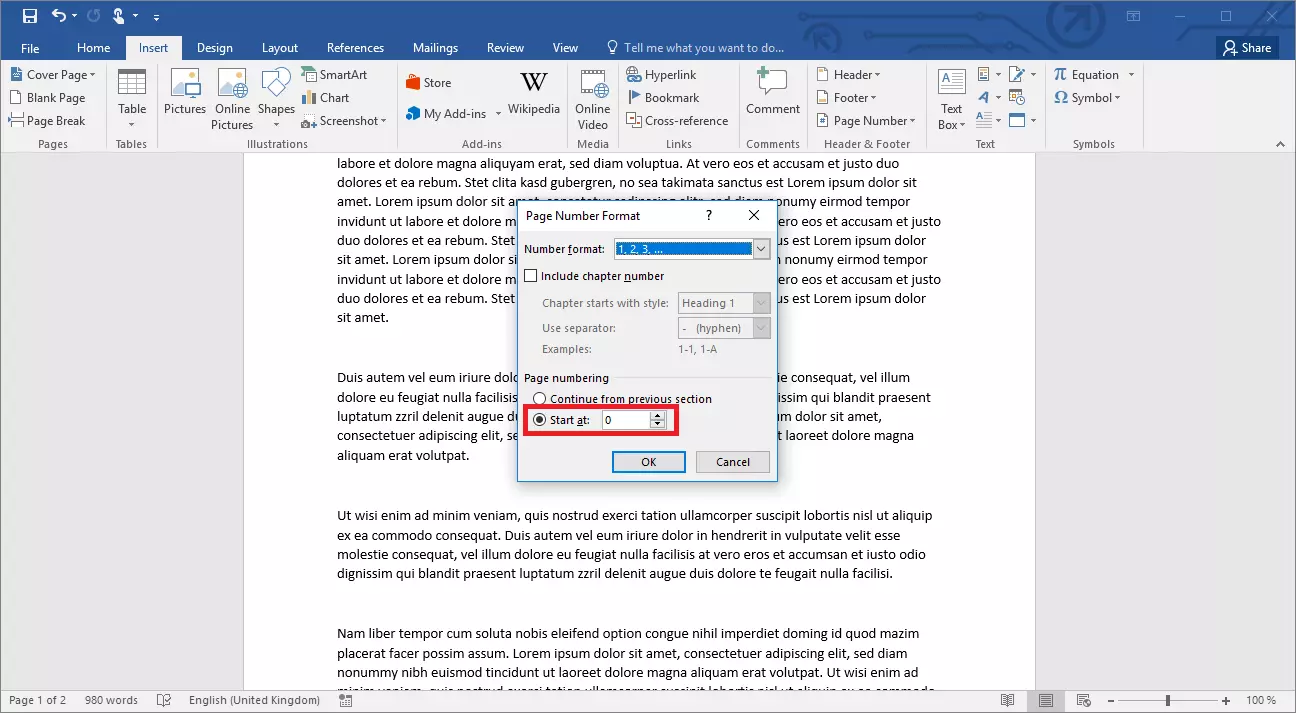Select the Start at radio button

pos(540,420)
